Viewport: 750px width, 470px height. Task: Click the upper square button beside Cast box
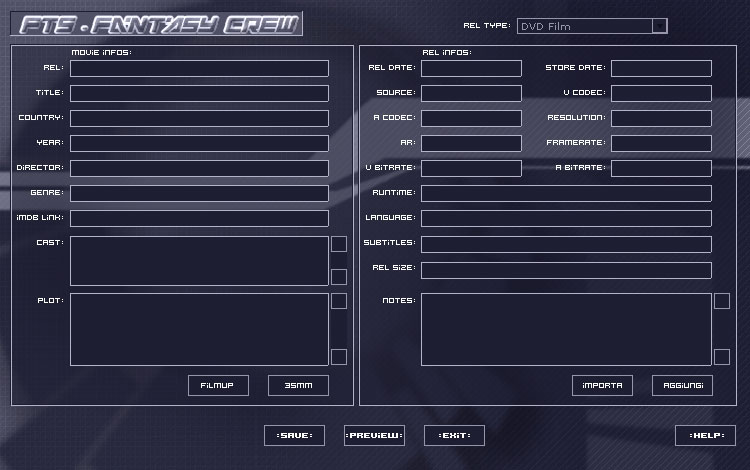tap(339, 244)
